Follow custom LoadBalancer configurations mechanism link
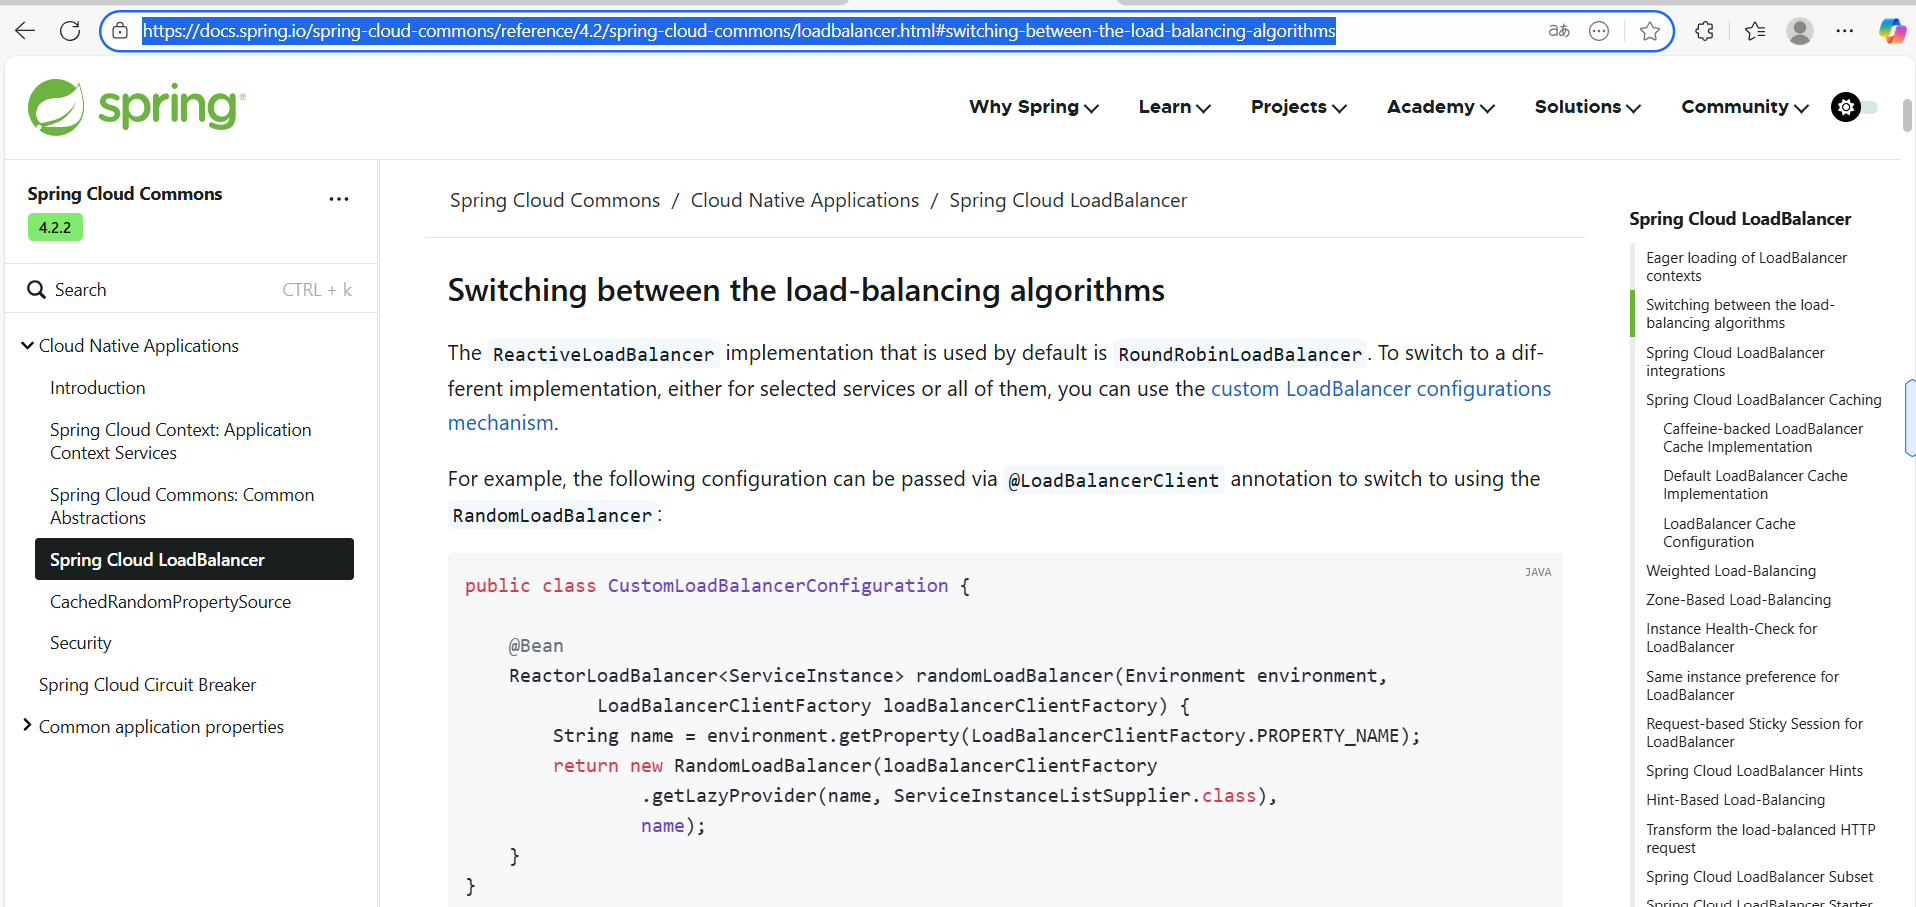Image resolution: width=1916 pixels, height=907 pixels. pos(1381,389)
